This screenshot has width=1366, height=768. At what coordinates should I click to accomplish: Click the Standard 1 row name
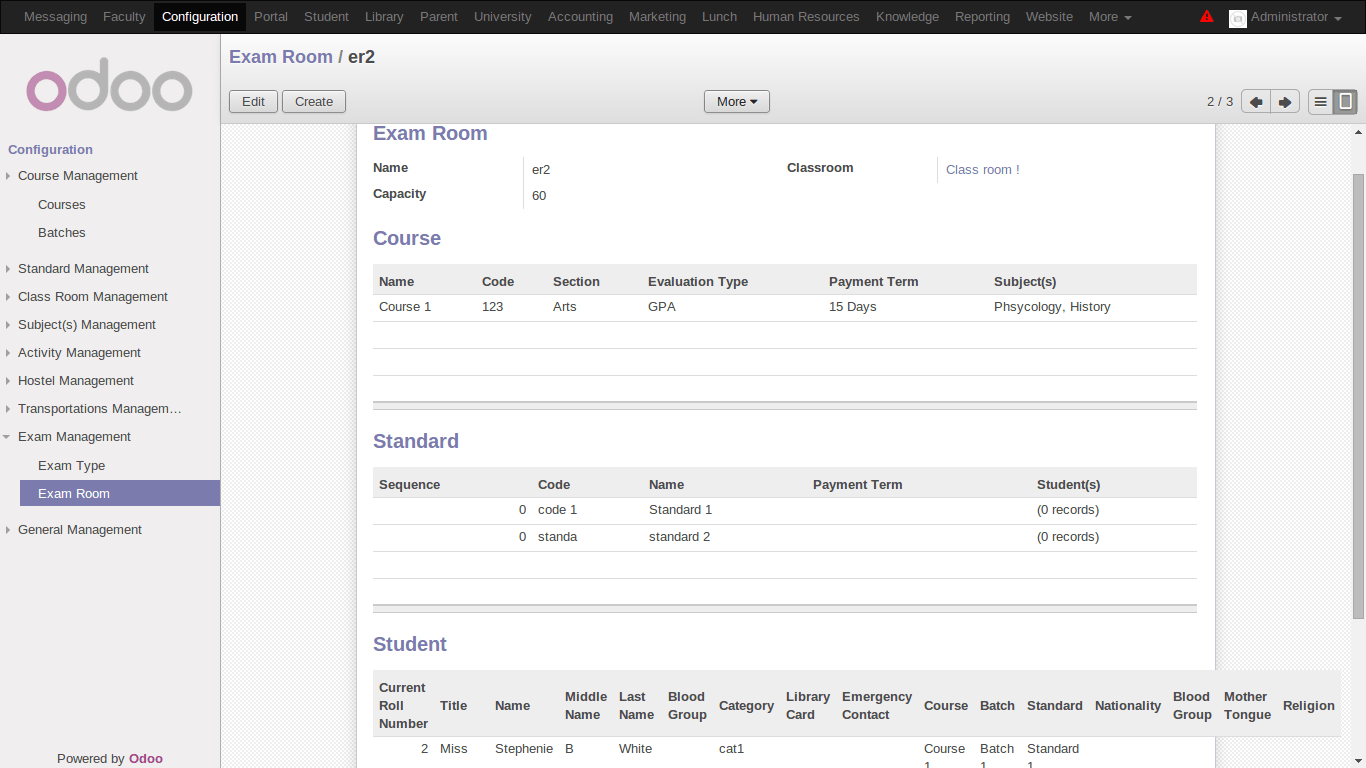[x=680, y=510]
